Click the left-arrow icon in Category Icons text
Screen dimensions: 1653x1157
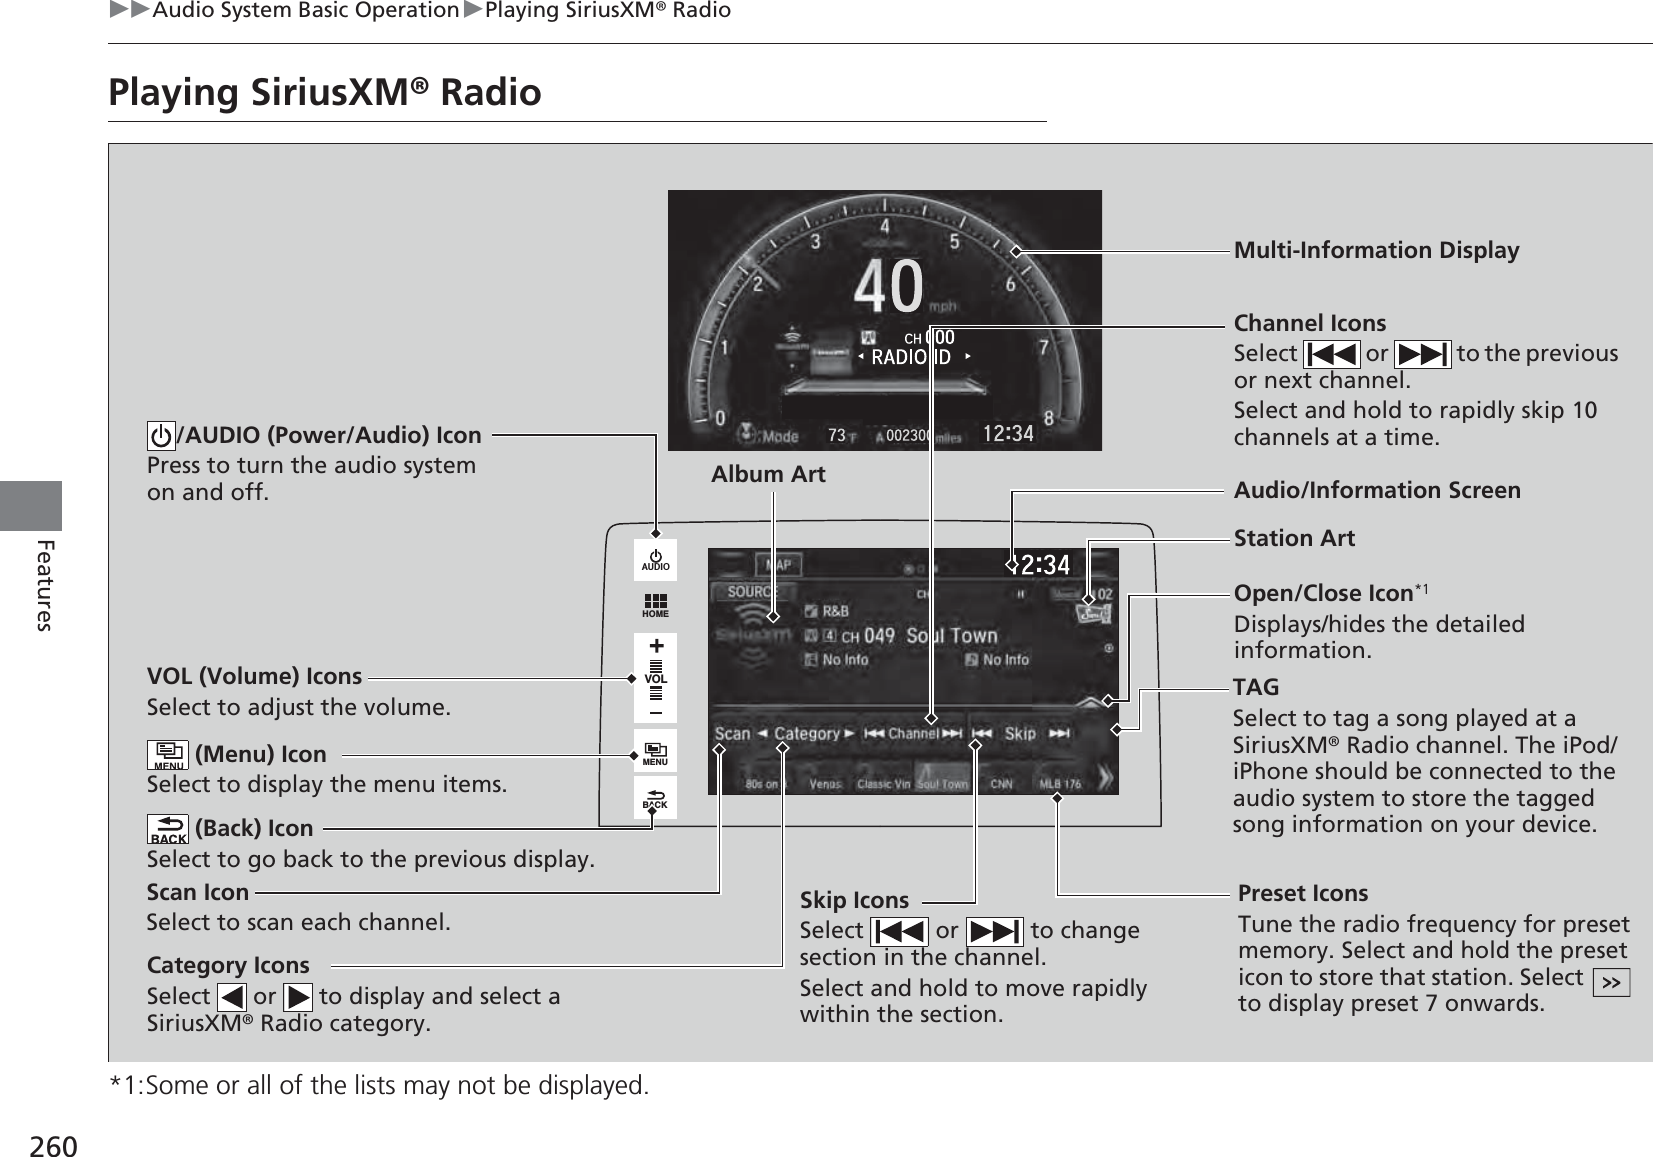coord(231,997)
